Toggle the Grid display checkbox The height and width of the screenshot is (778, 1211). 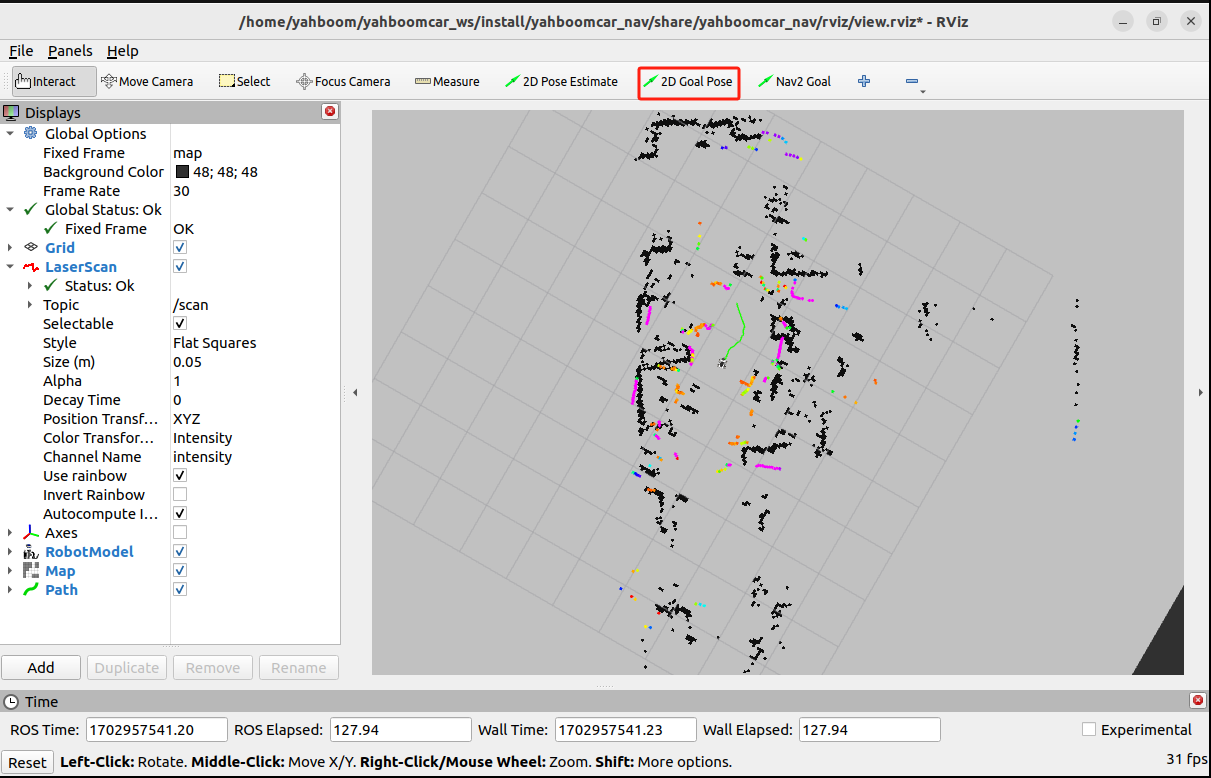tap(180, 248)
